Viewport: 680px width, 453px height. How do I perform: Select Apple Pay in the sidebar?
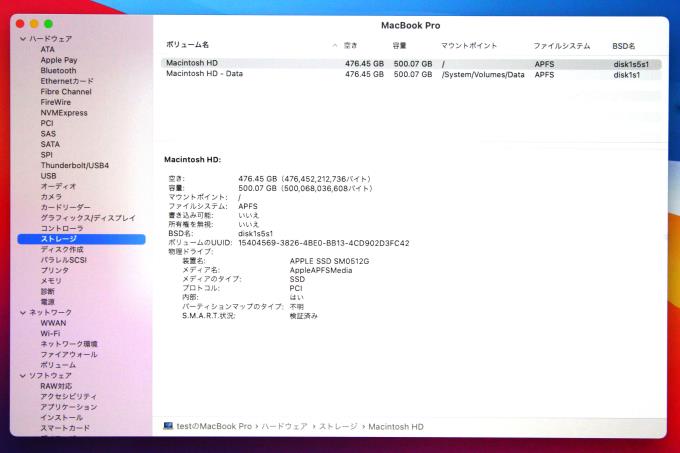pos(59,60)
